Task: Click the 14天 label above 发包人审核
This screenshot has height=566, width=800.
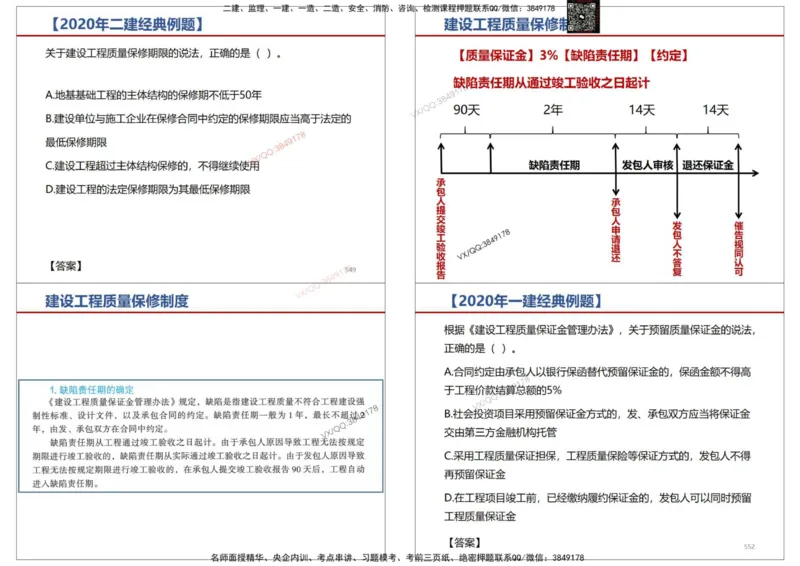Action: coord(642,110)
